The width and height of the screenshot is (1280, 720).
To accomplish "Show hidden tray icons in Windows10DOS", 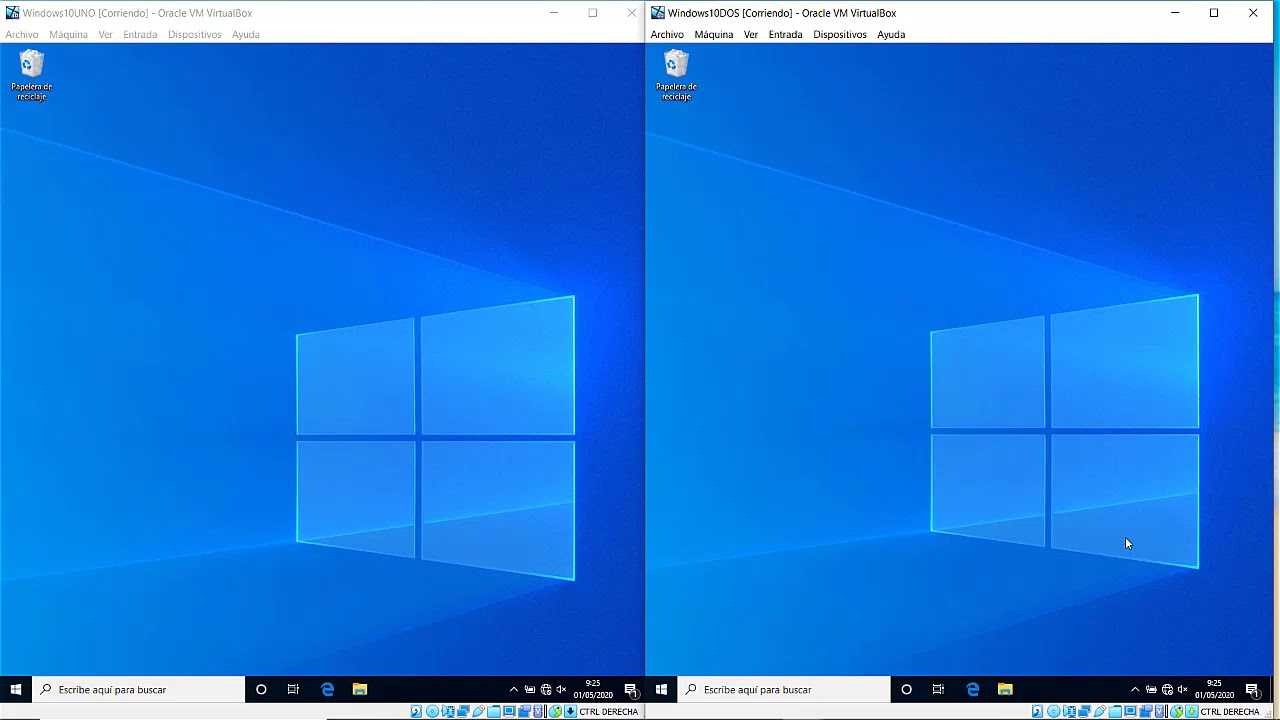I will (x=1135, y=689).
